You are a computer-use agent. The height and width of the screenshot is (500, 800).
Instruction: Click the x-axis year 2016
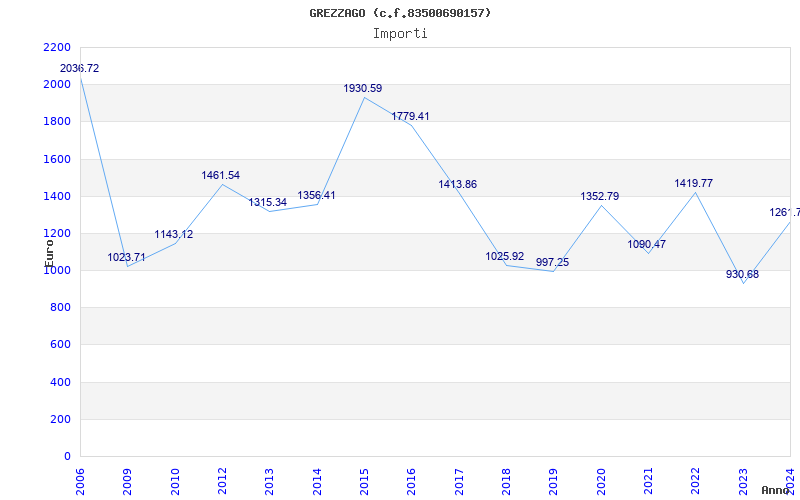click(x=412, y=482)
